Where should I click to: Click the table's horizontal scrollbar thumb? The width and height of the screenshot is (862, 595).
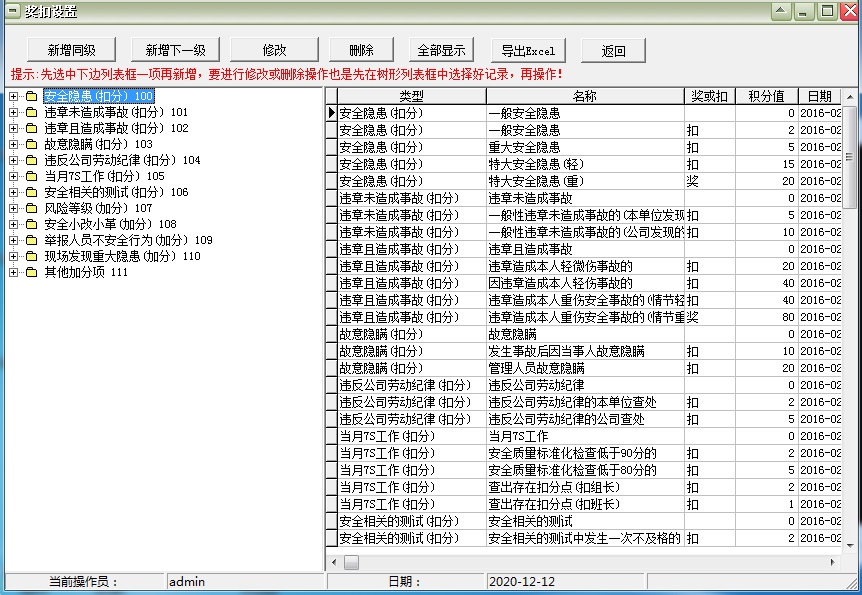352,563
